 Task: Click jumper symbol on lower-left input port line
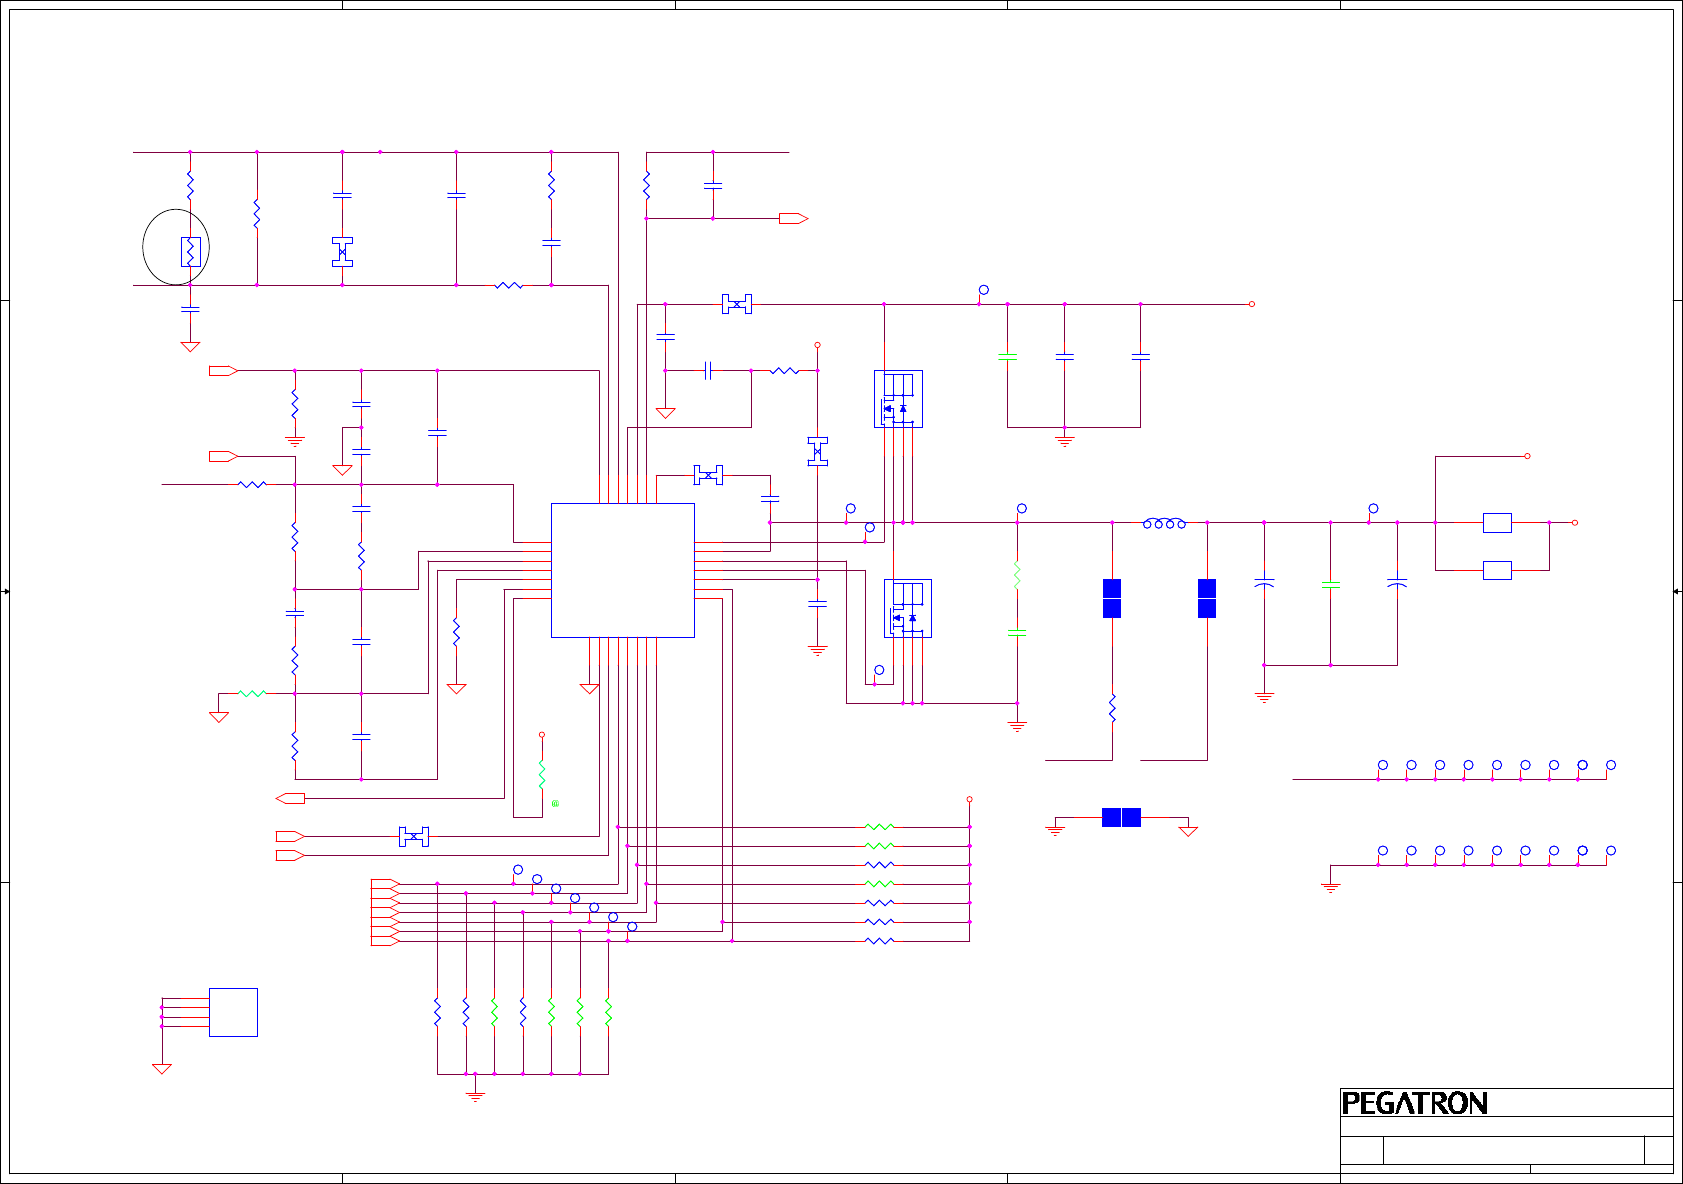414,836
